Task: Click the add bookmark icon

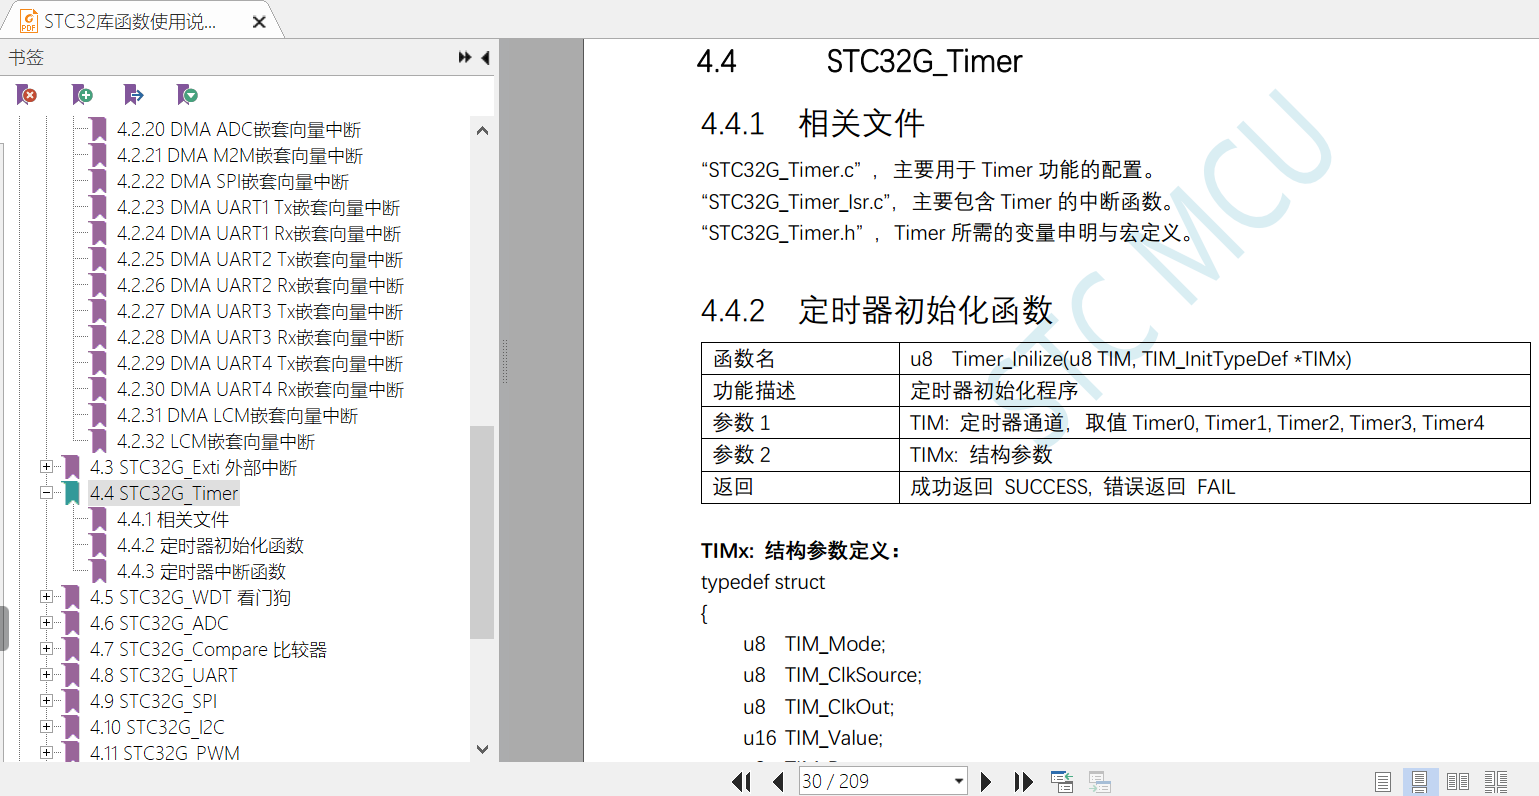Action: [82, 95]
